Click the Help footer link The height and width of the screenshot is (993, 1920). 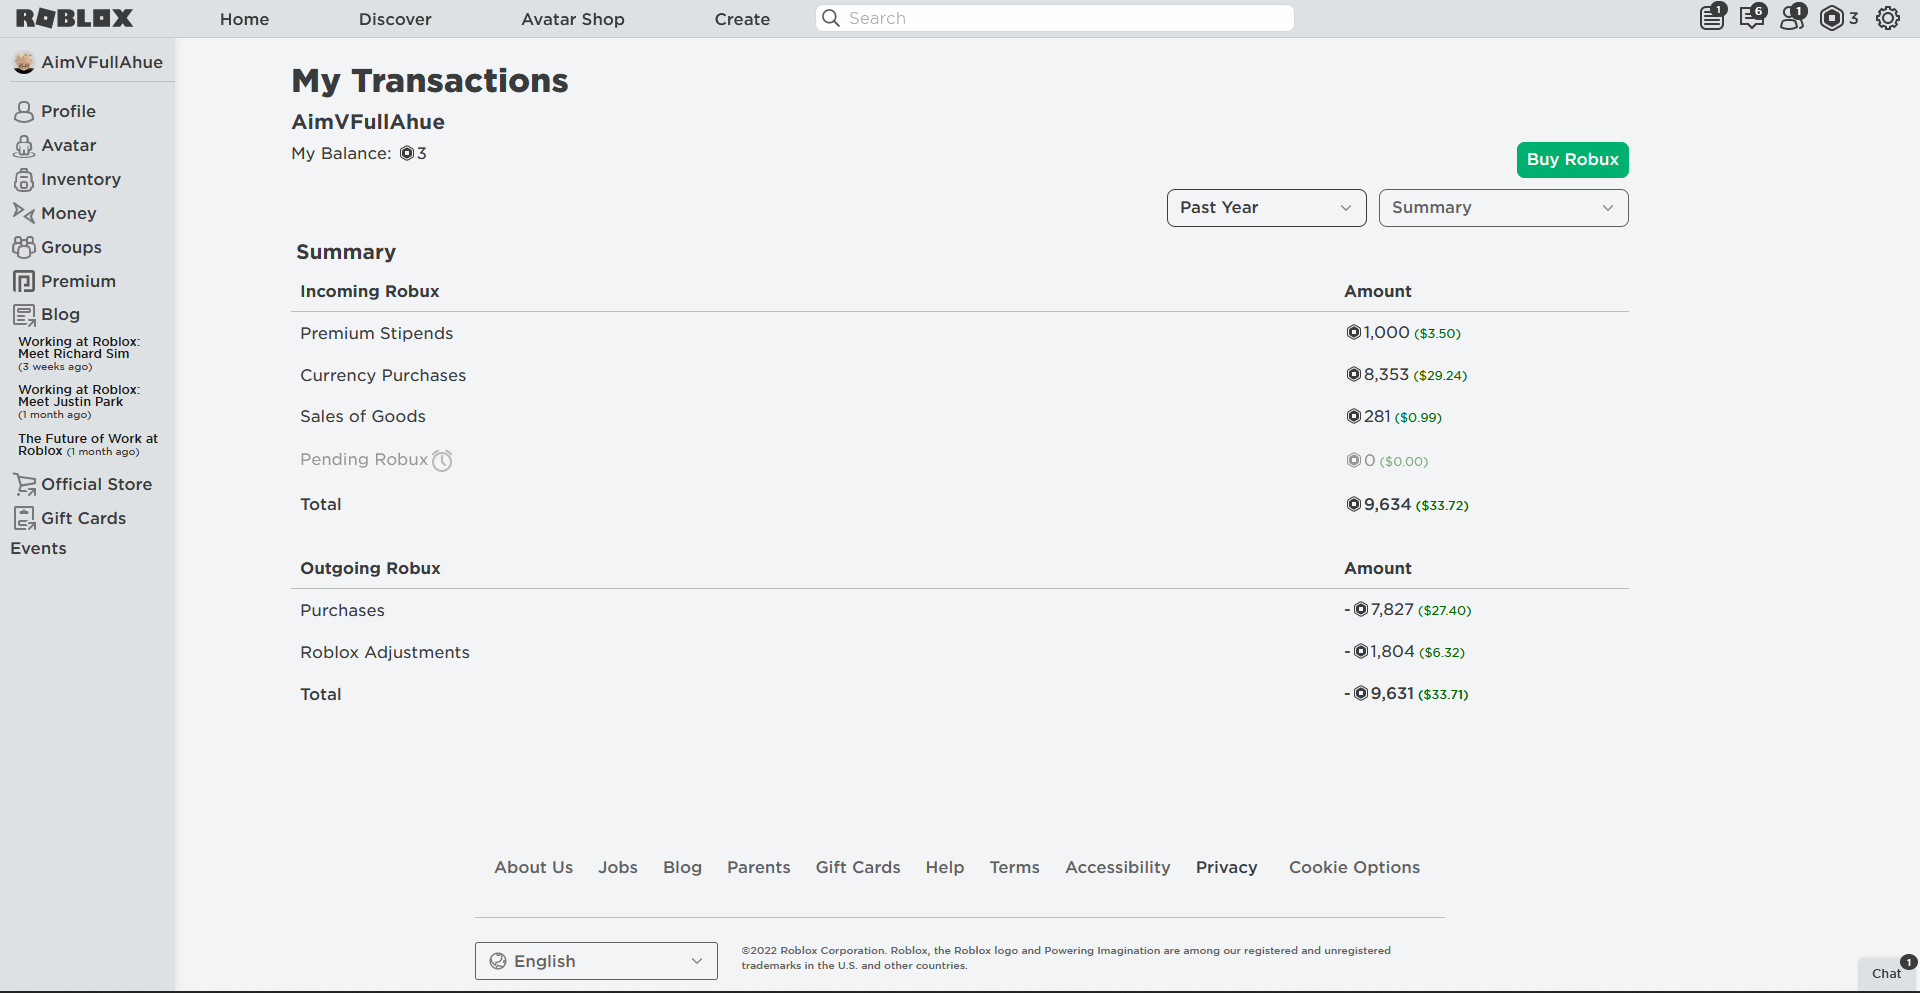point(945,867)
